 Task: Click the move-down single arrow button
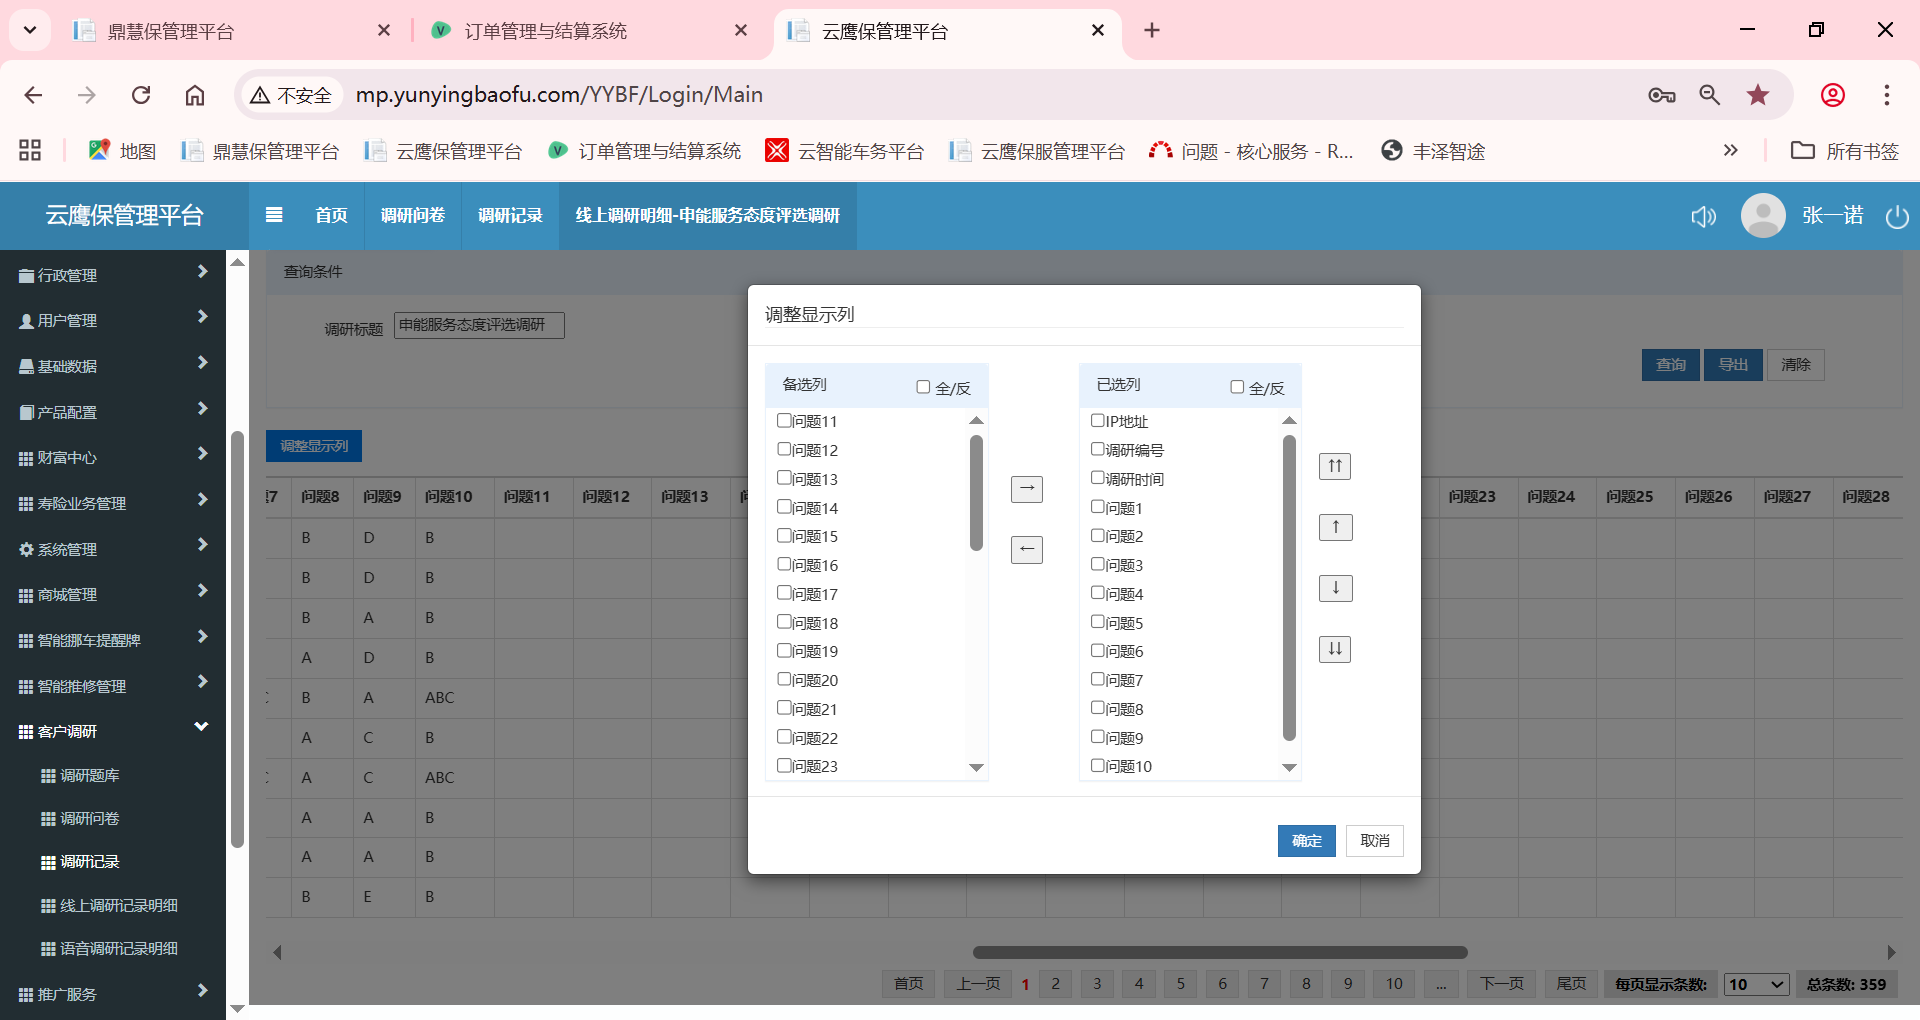point(1335,588)
